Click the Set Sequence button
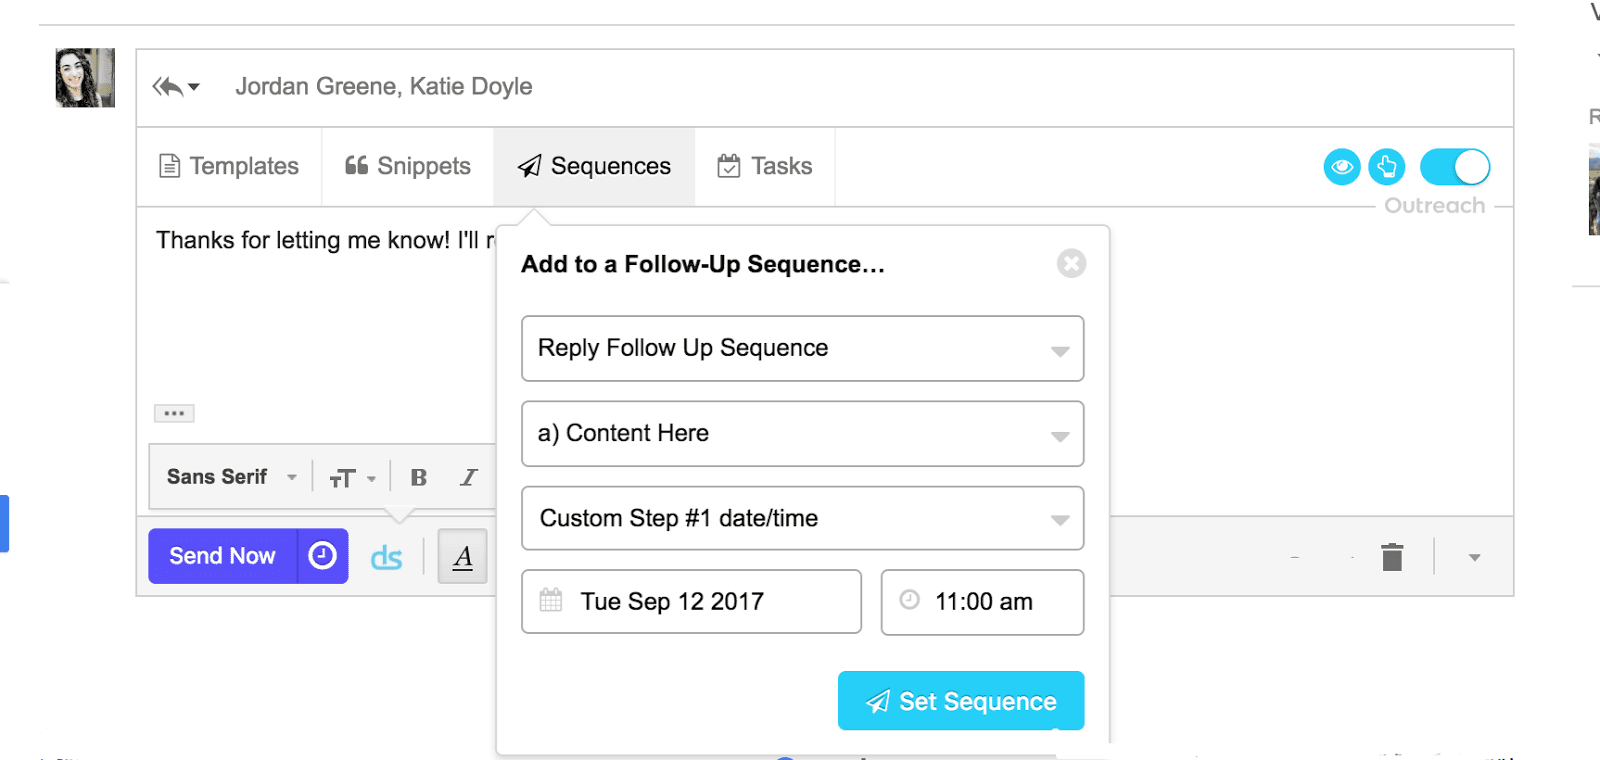1600x760 pixels. click(x=961, y=701)
